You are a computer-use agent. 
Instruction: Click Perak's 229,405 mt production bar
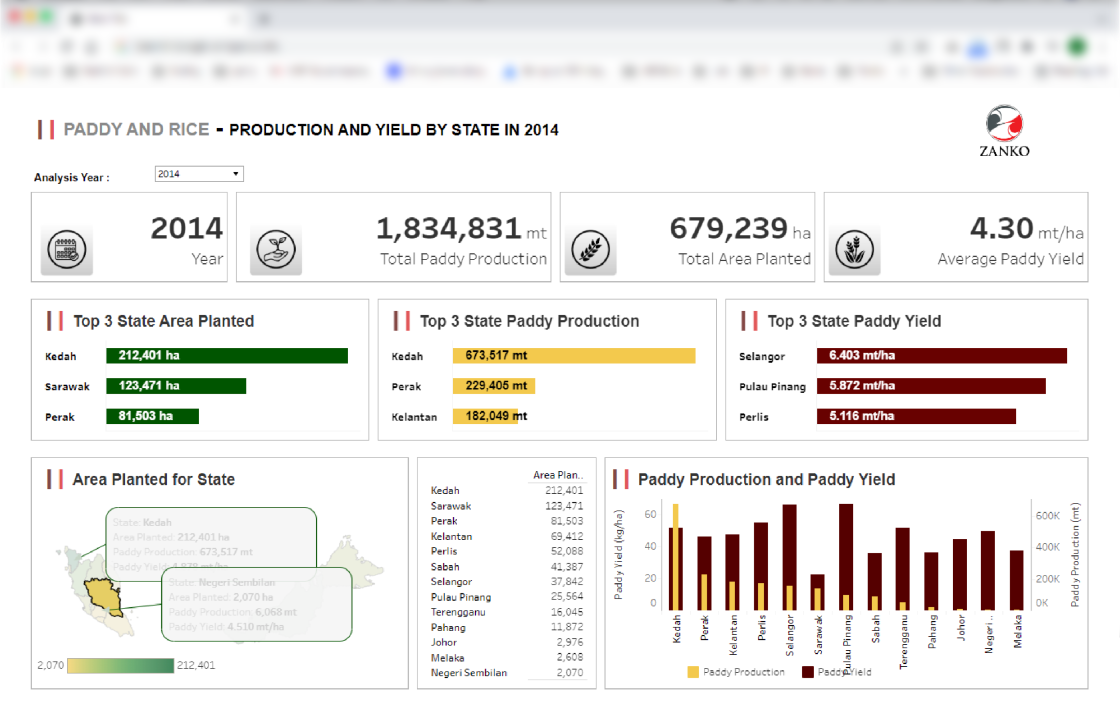(494, 386)
